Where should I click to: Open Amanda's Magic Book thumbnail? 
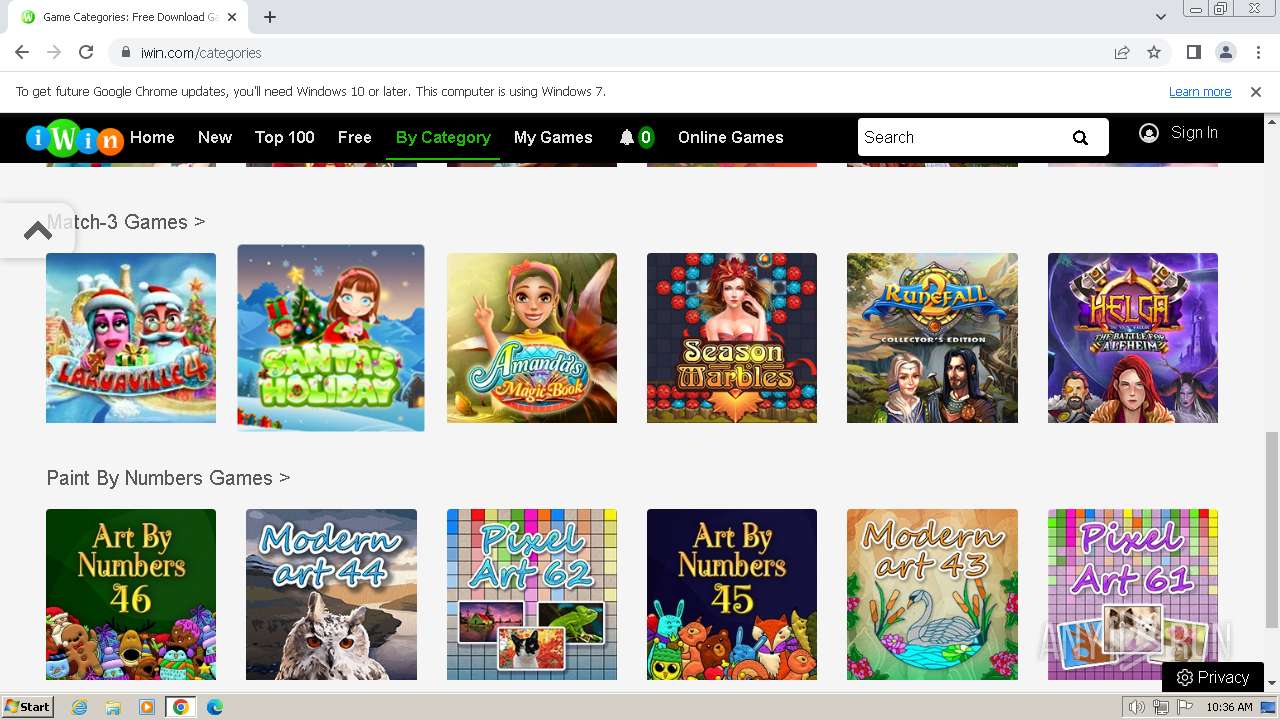532,338
